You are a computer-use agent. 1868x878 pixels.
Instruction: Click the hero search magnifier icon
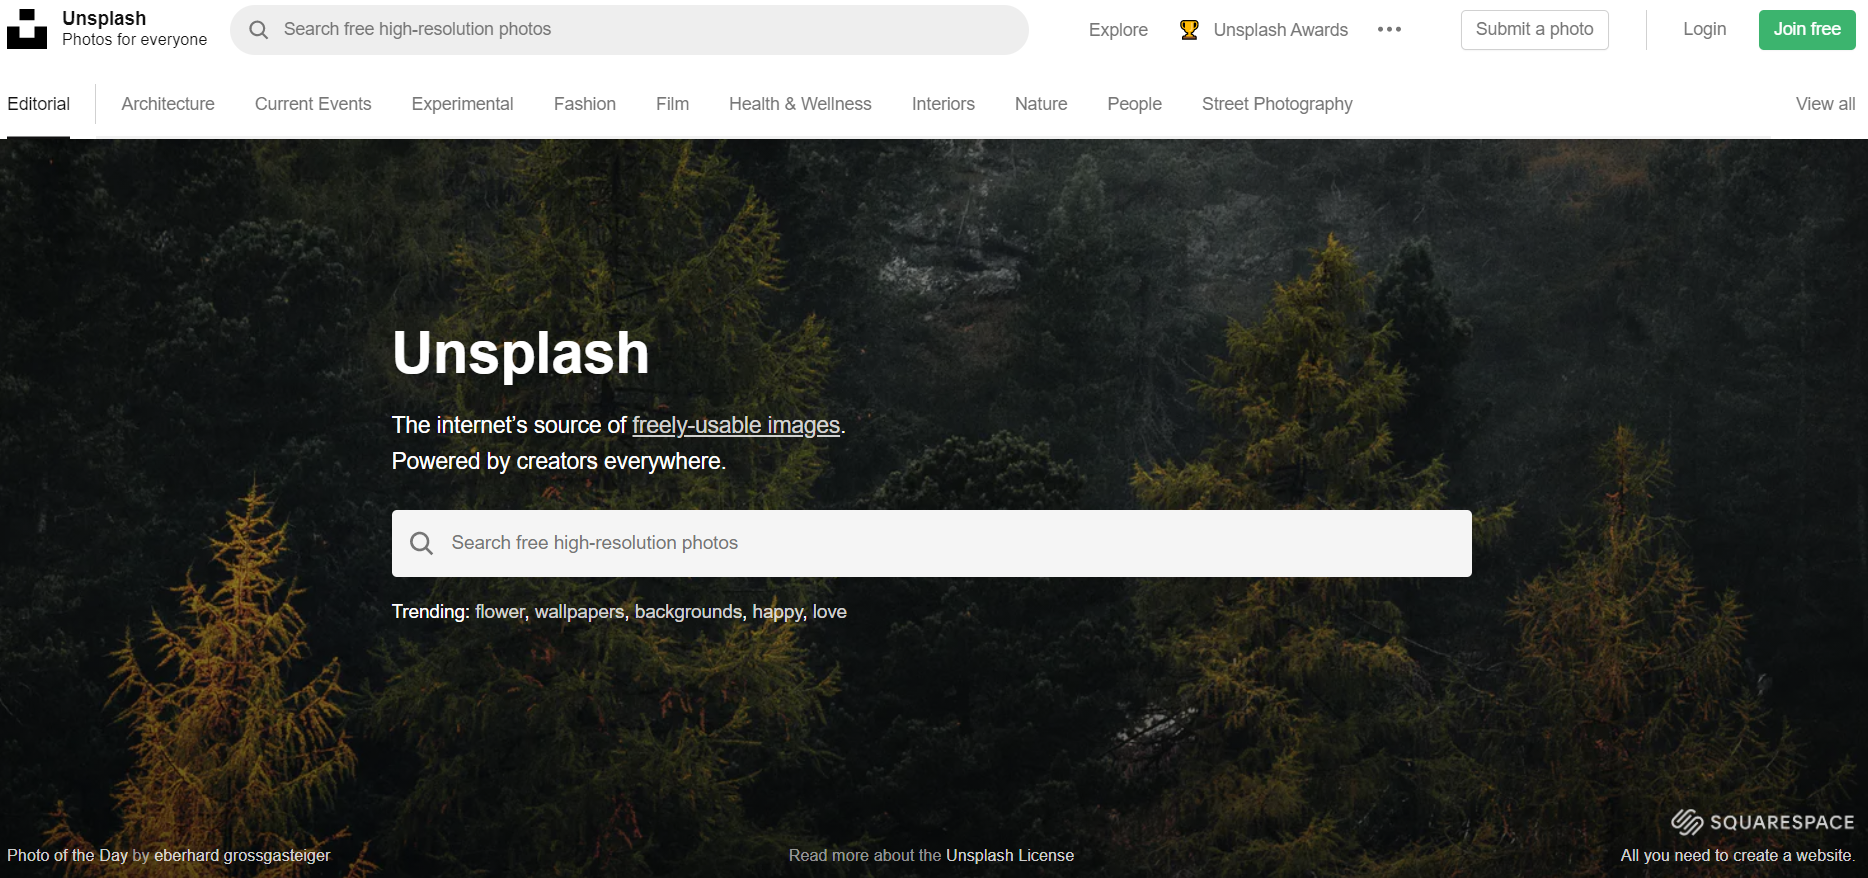coord(421,543)
